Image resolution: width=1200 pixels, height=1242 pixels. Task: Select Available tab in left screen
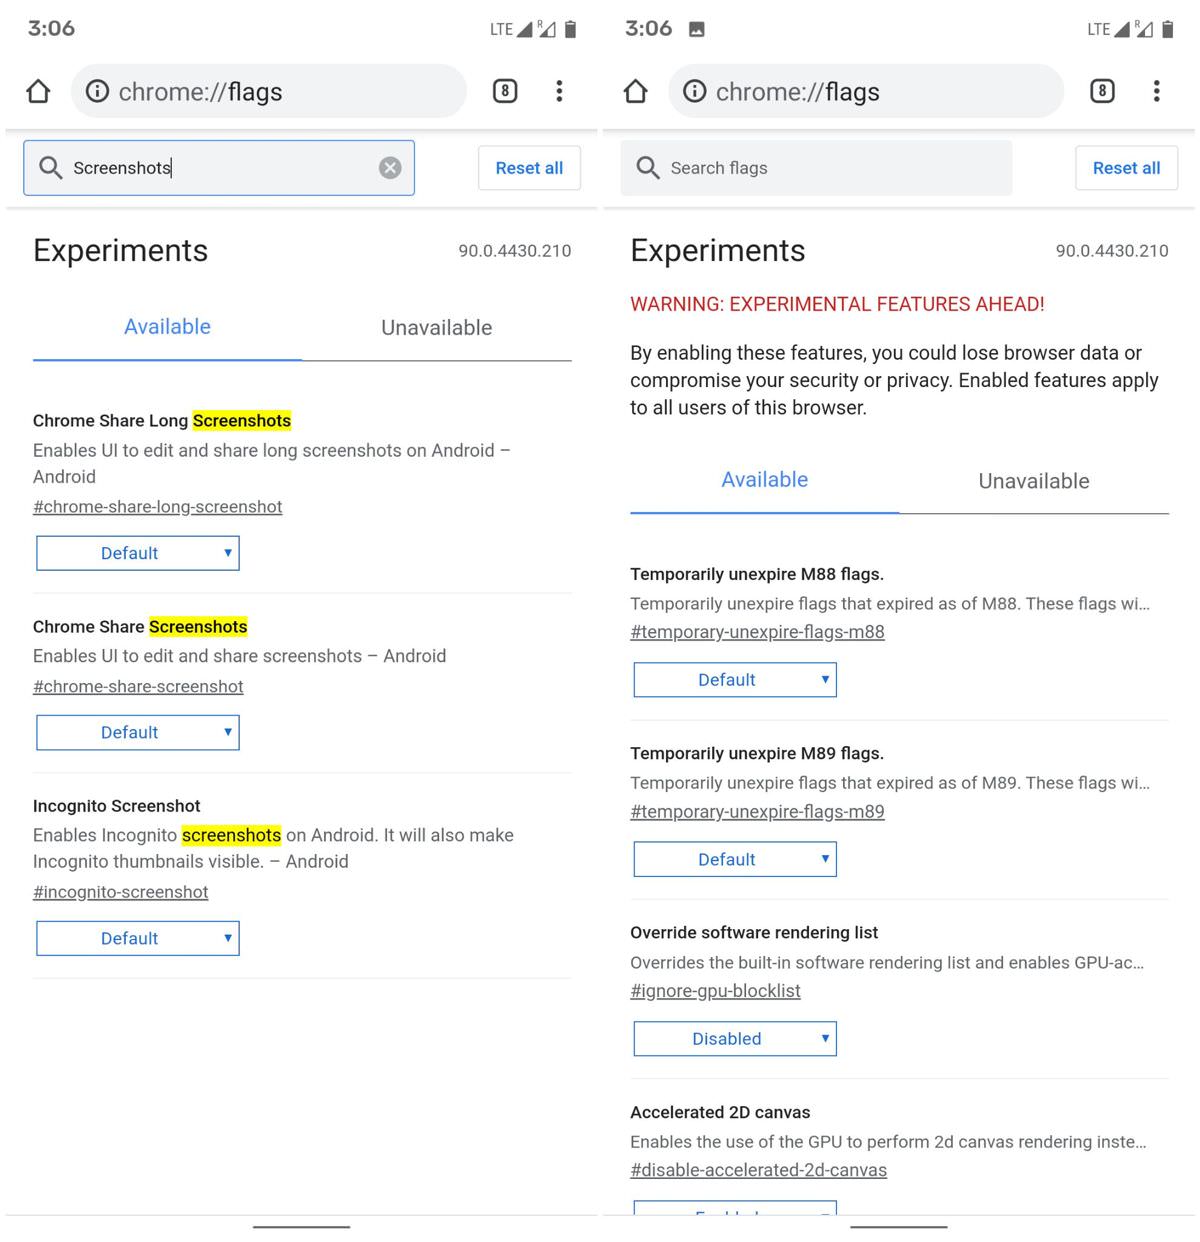167,327
